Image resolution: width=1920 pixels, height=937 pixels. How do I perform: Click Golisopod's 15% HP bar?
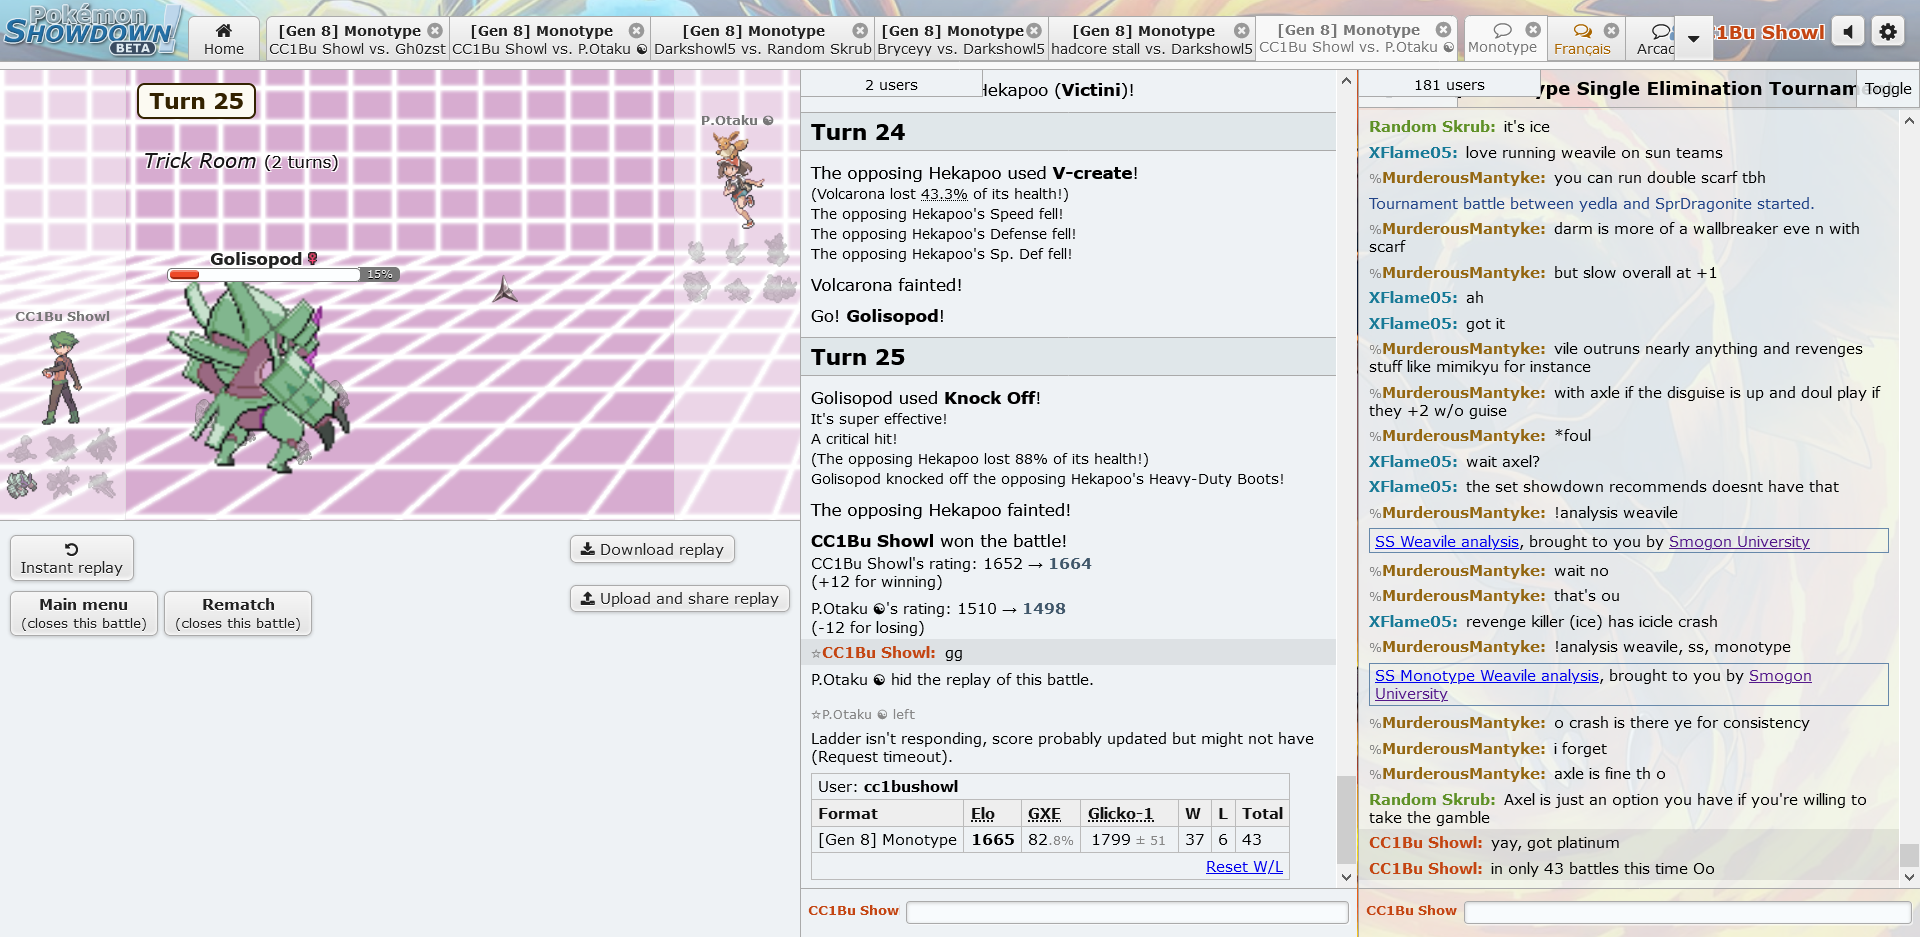click(x=283, y=274)
